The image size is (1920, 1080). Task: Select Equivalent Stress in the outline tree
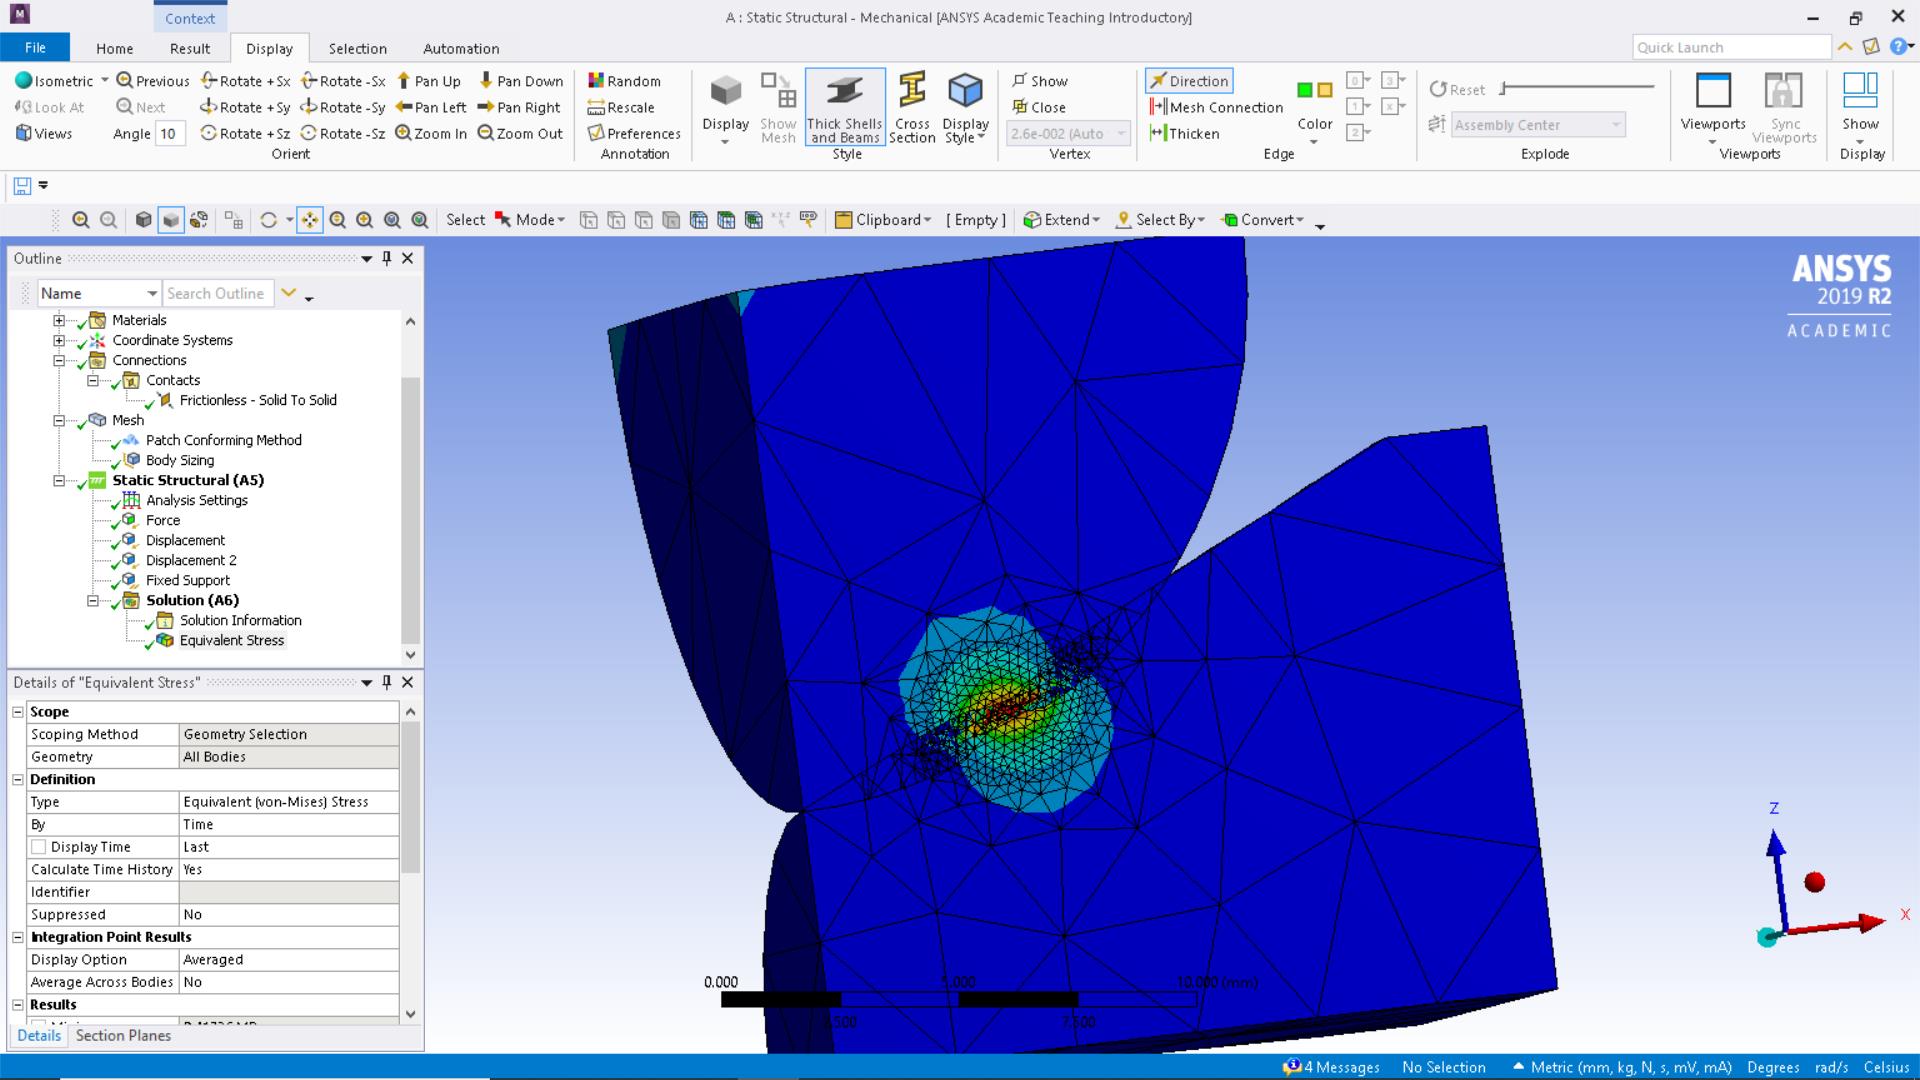tap(231, 641)
